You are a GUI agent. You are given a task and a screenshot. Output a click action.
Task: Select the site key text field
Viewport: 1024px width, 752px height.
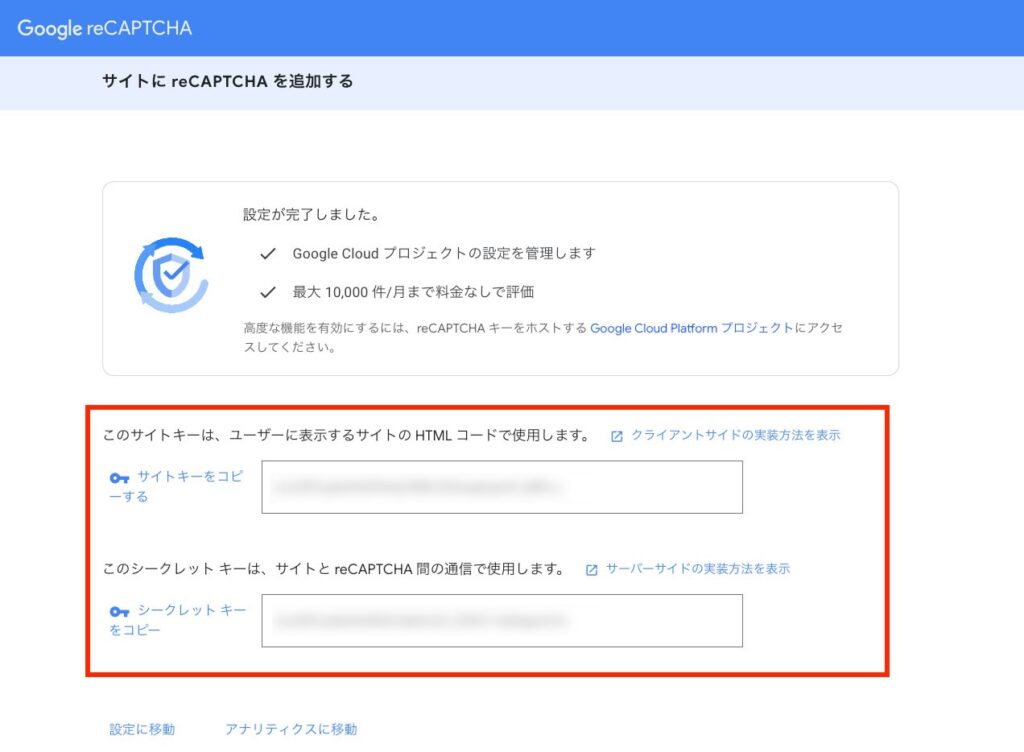pyautogui.click(x=502, y=487)
